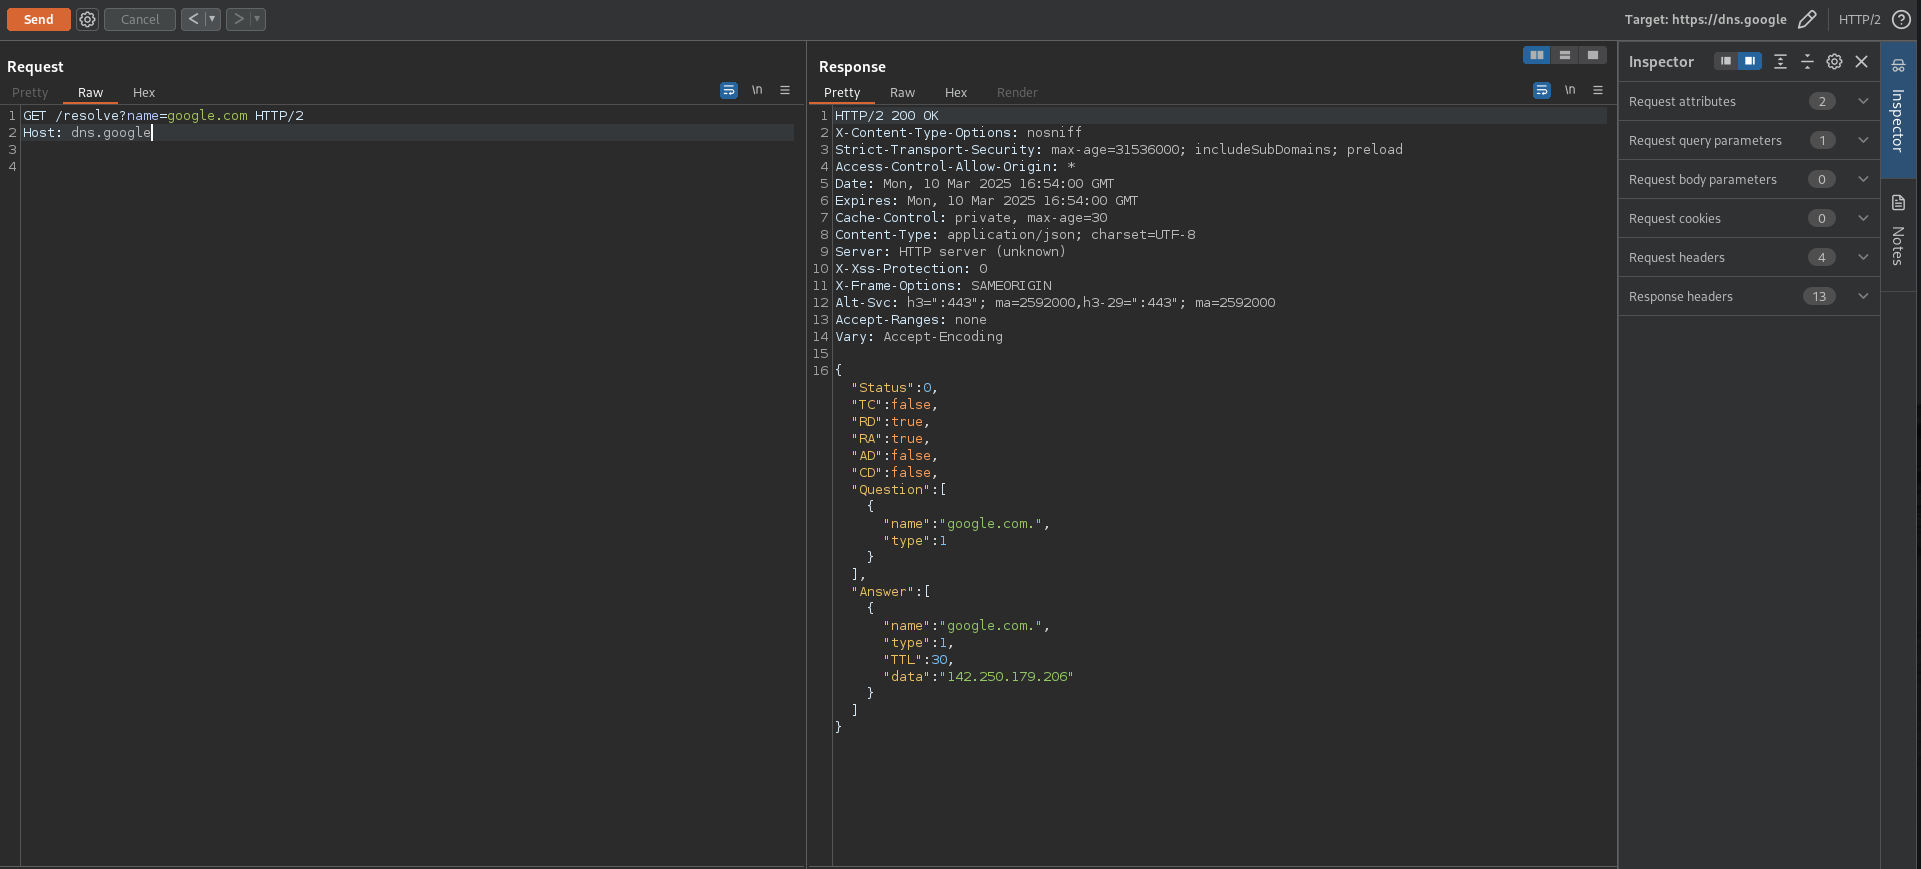Switch the Response view to Raw tab

pyautogui.click(x=902, y=92)
